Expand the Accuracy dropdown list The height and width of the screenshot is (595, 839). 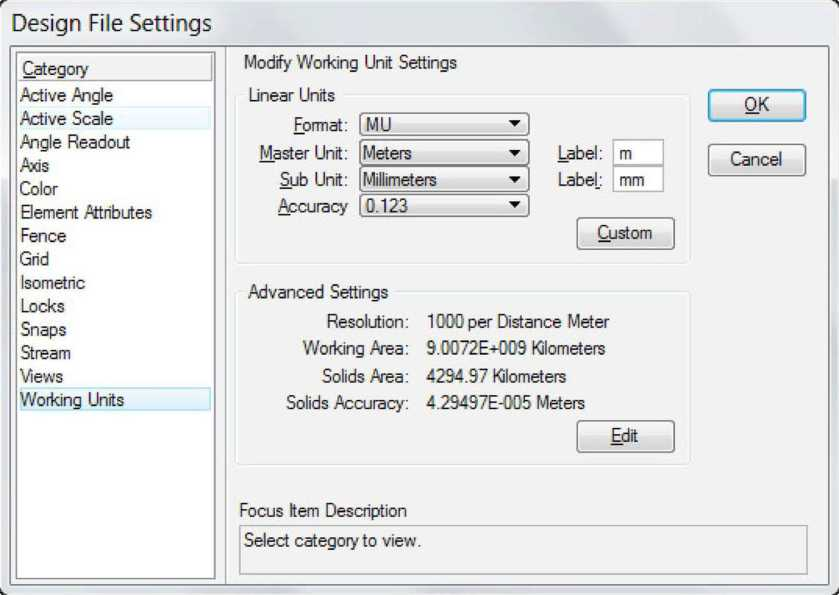443,206
